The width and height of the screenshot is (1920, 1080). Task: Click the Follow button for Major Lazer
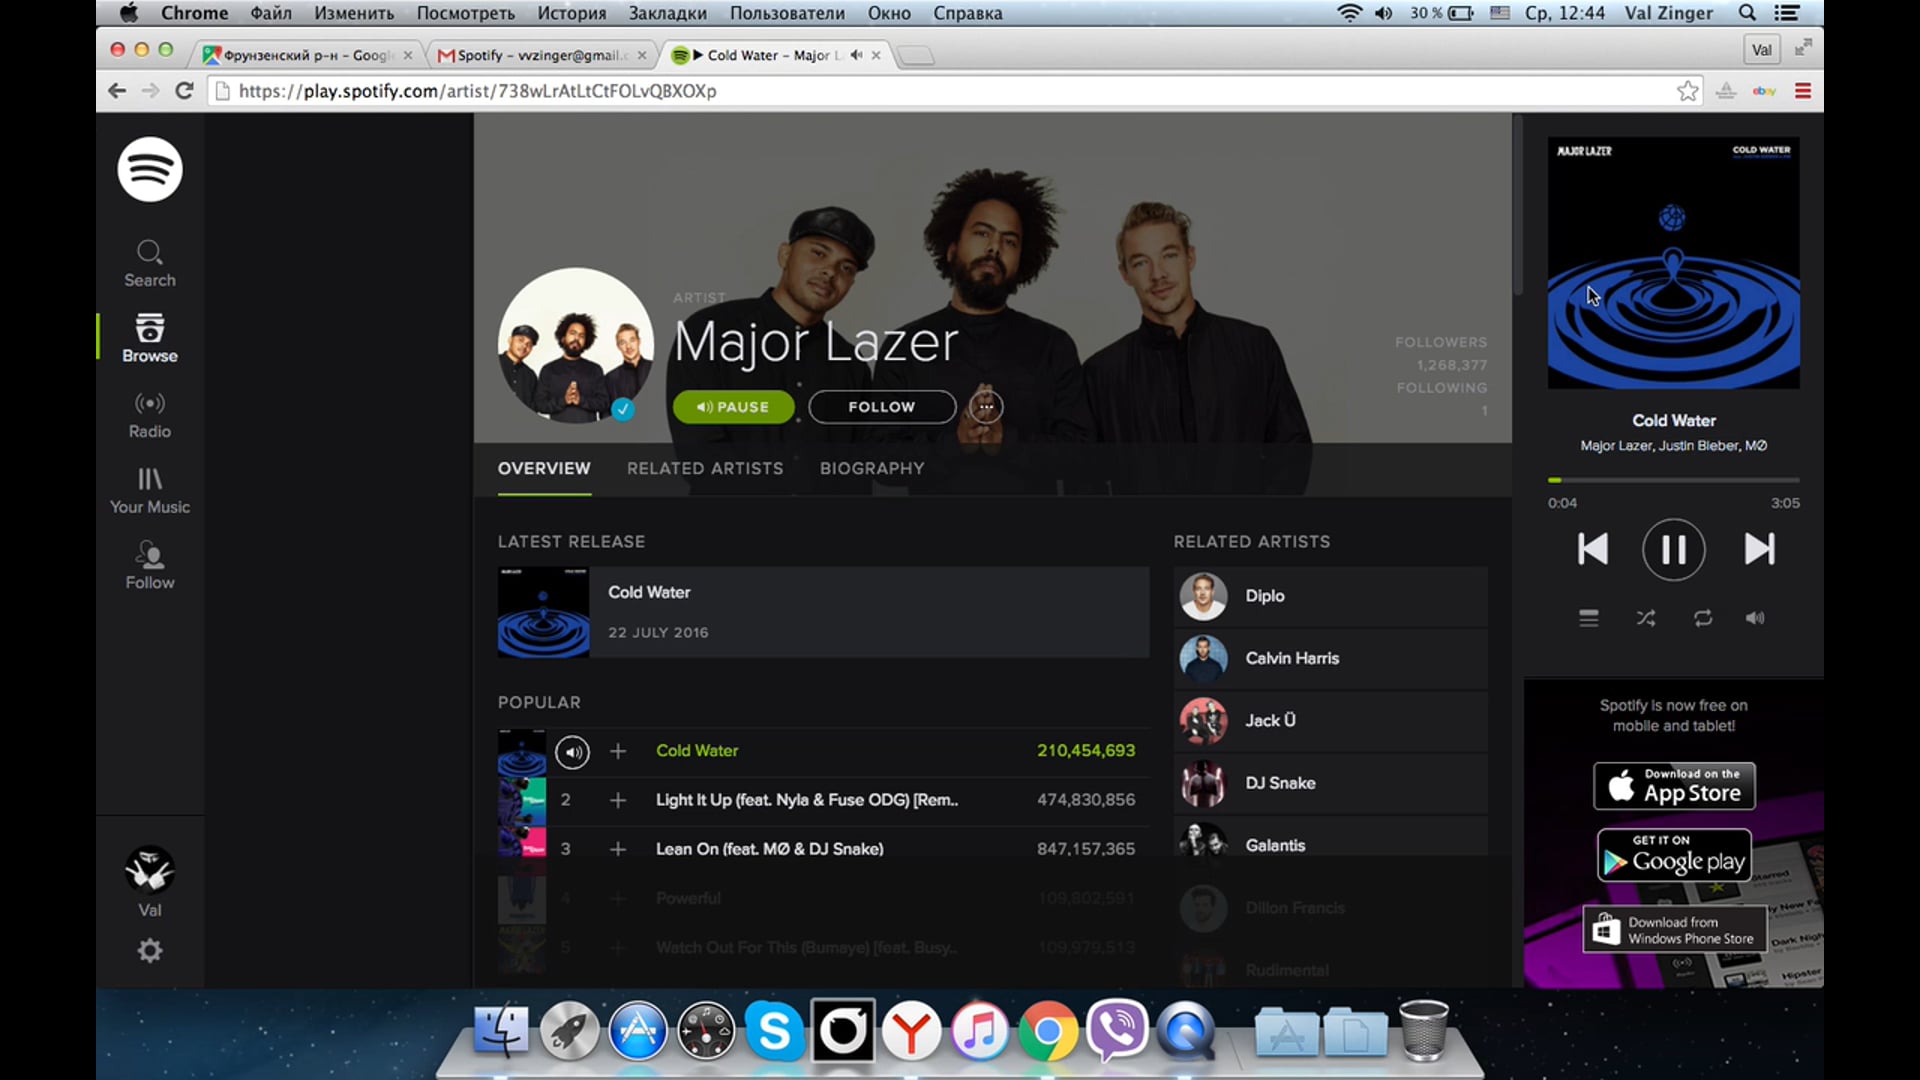tap(882, 406)
